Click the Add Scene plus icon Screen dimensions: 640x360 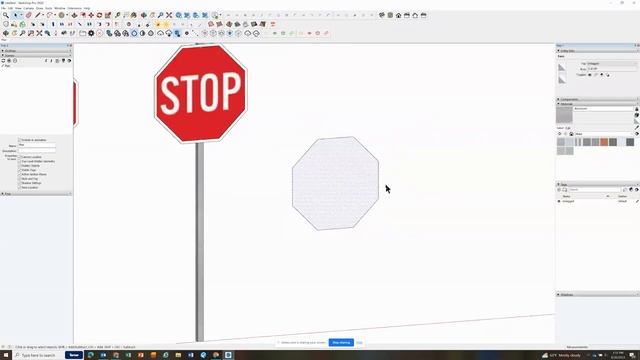pos(9,60)
